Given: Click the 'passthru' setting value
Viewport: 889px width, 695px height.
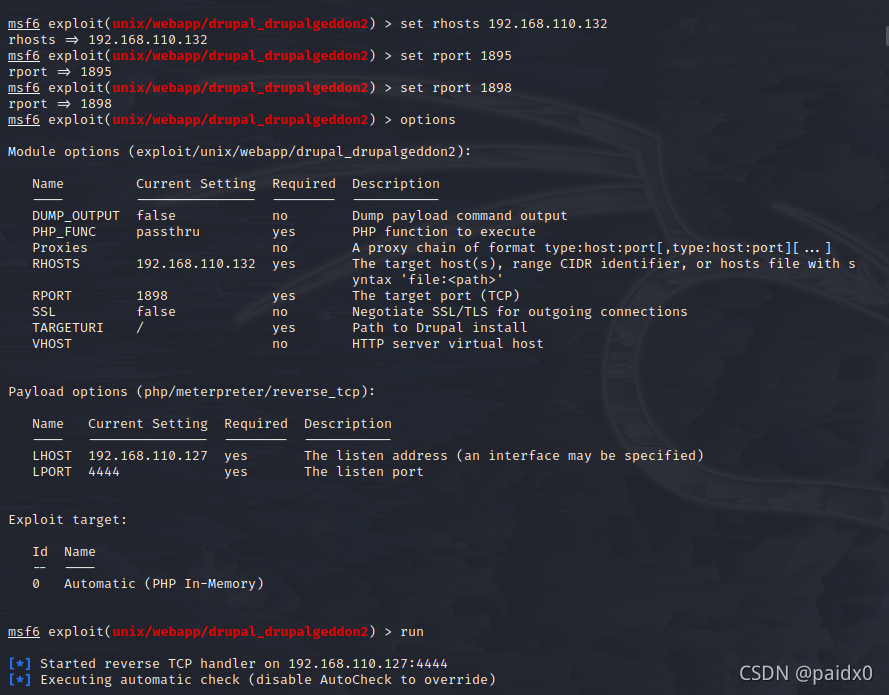Looking at the screenshot, I should pyautogui.click(x=168, y=232).
